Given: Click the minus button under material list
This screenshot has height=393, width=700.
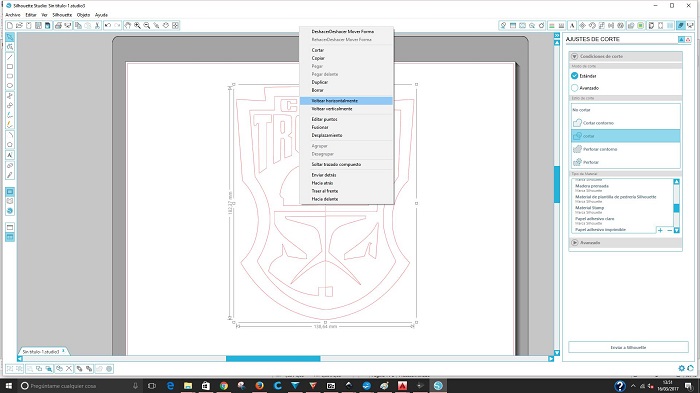Looking at the screenshot, I should pos(669,230).
